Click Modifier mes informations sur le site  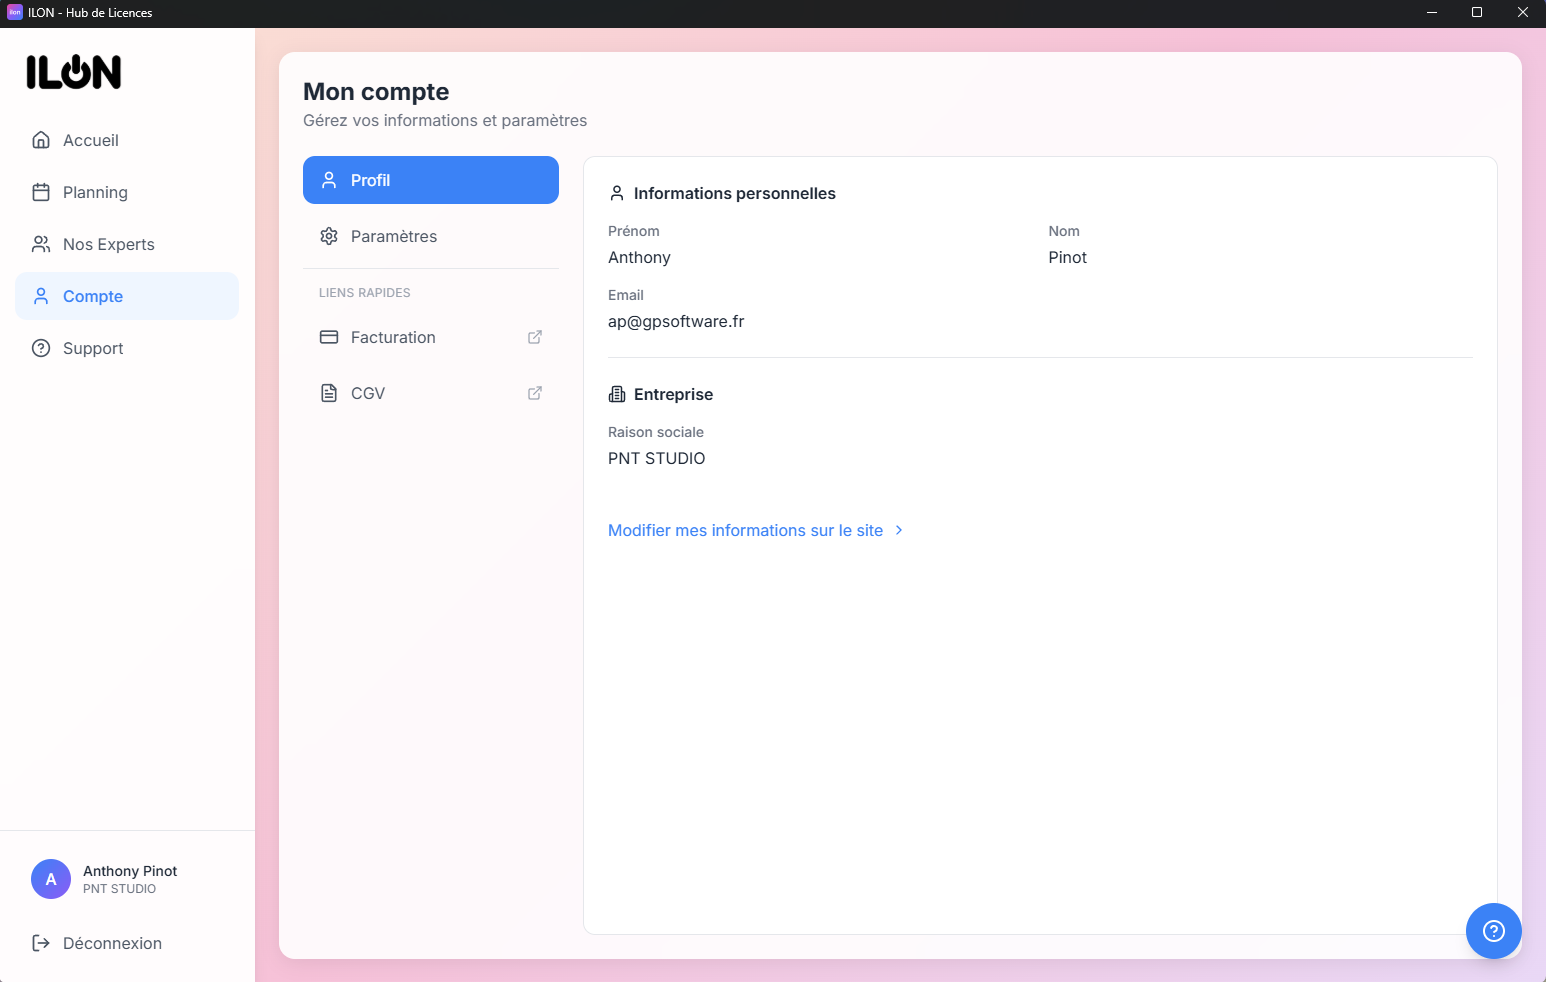tap(746, 530)
